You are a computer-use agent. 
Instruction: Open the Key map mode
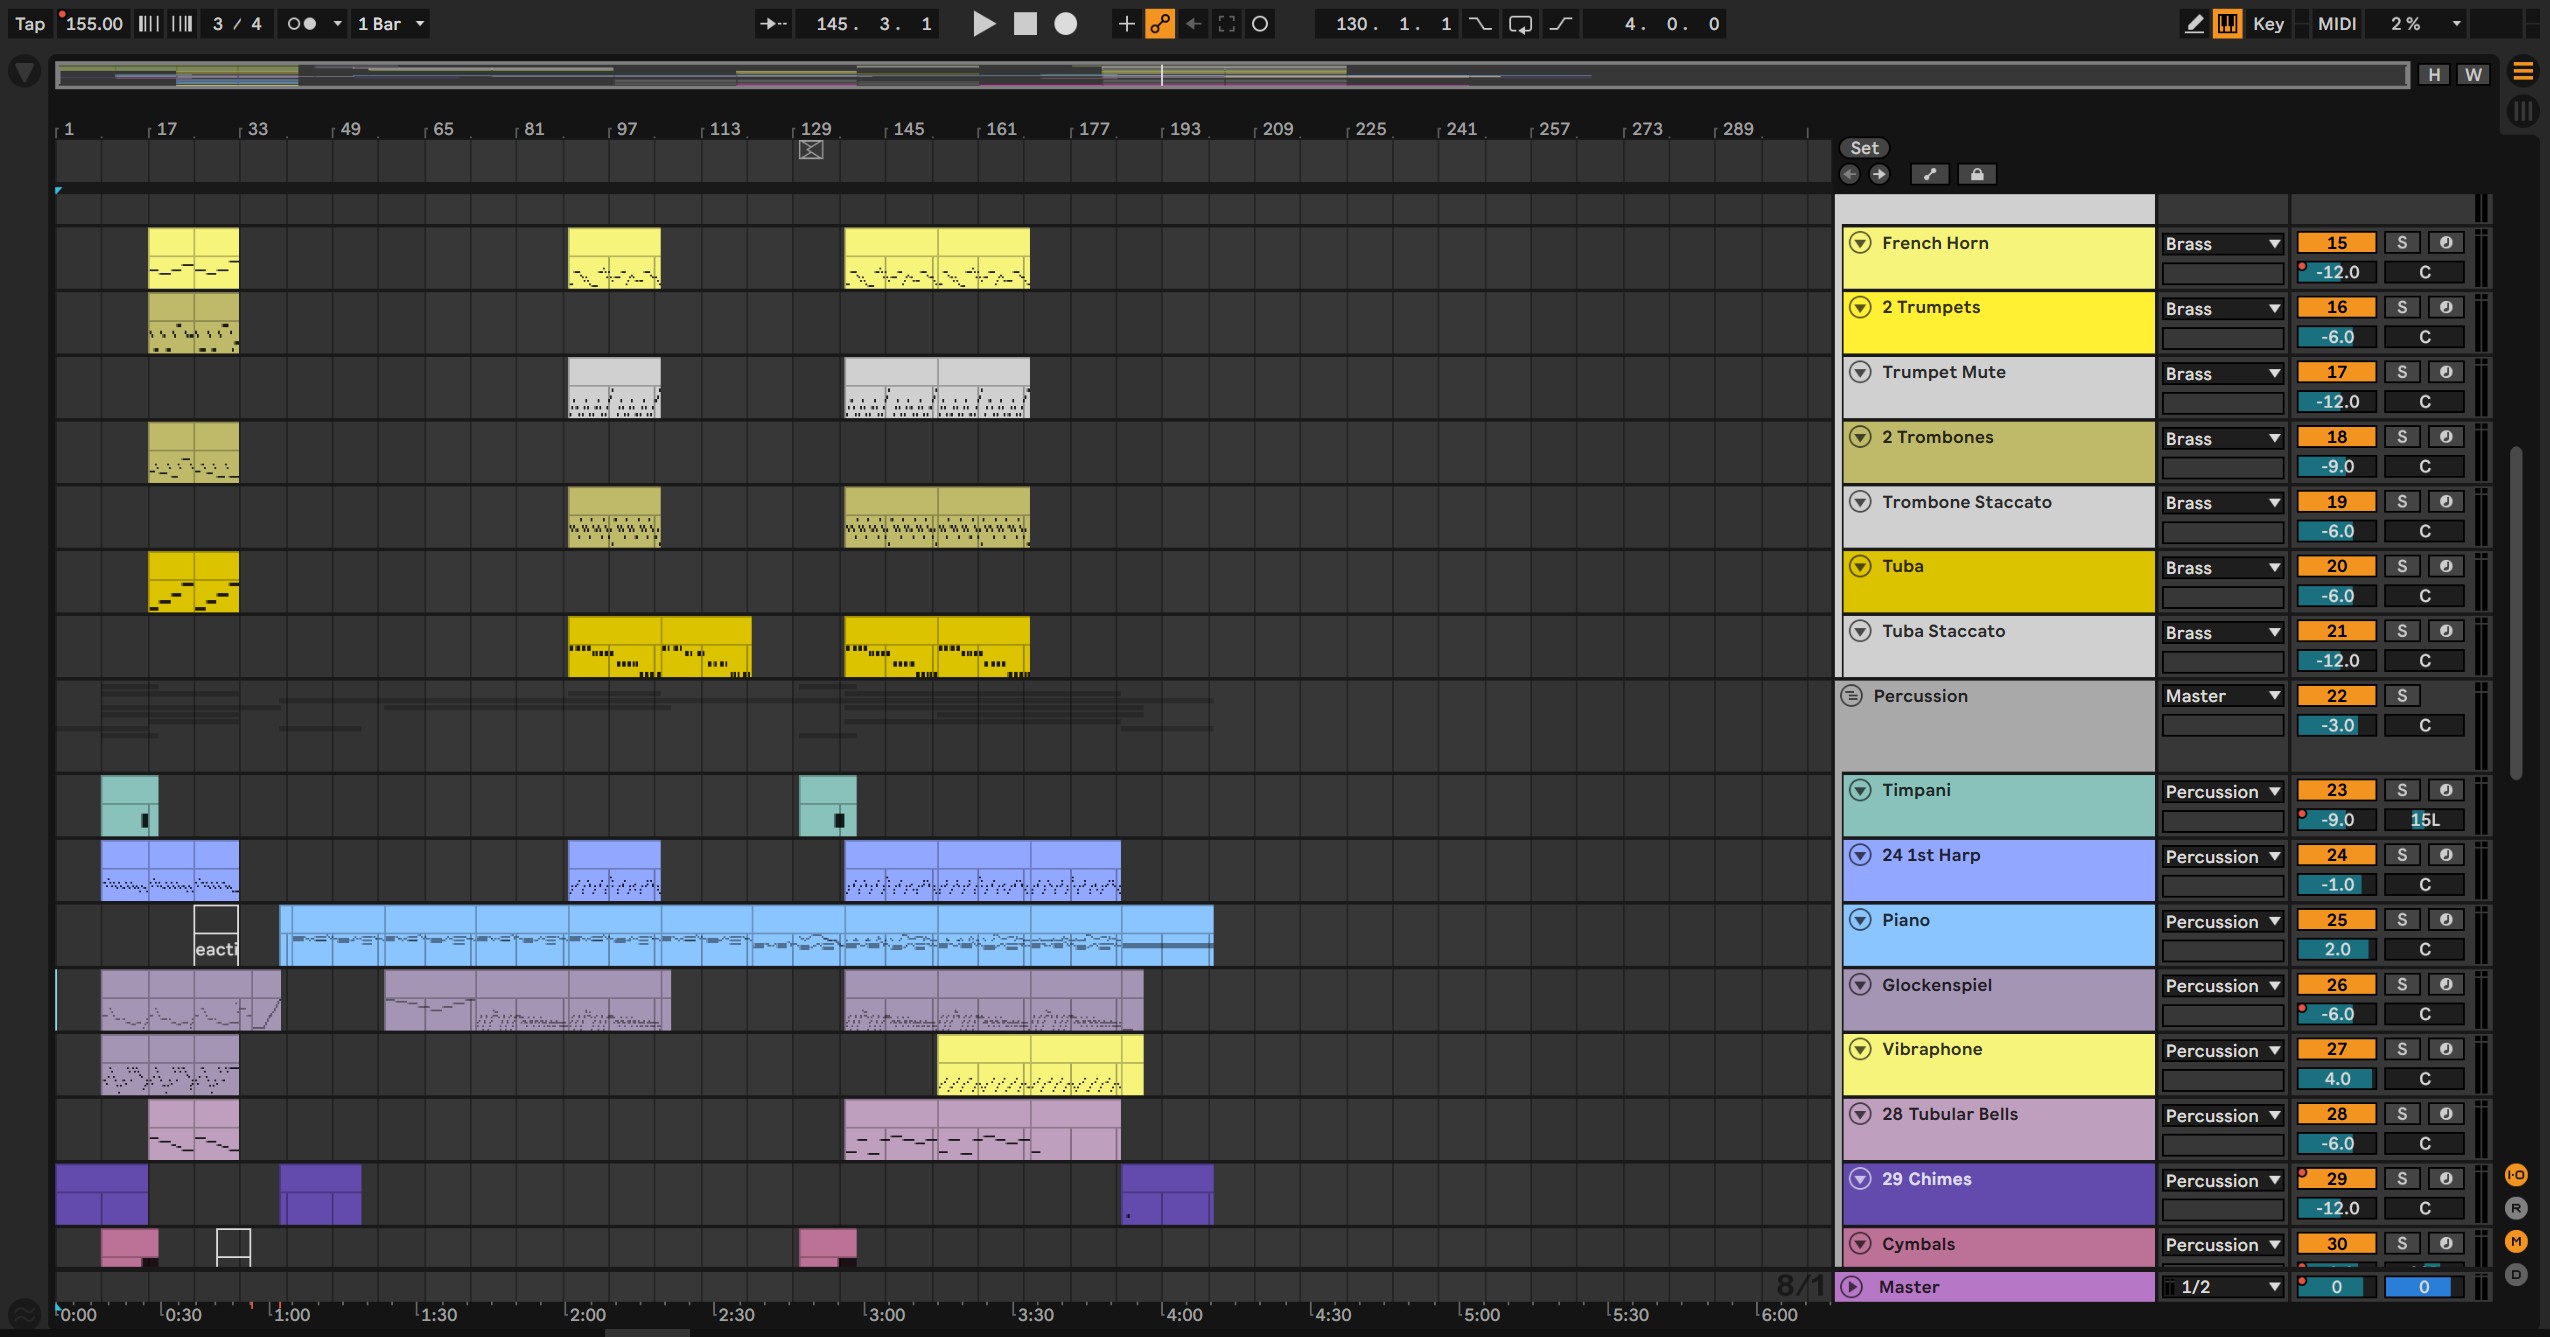click(x=2268, y=24)
